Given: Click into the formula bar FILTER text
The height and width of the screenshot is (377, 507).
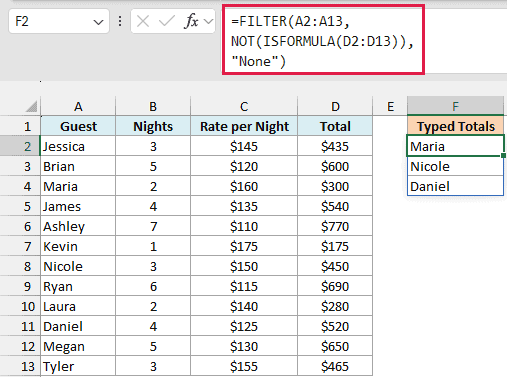Looking at the screenshot, I should [x=323, y=40].
